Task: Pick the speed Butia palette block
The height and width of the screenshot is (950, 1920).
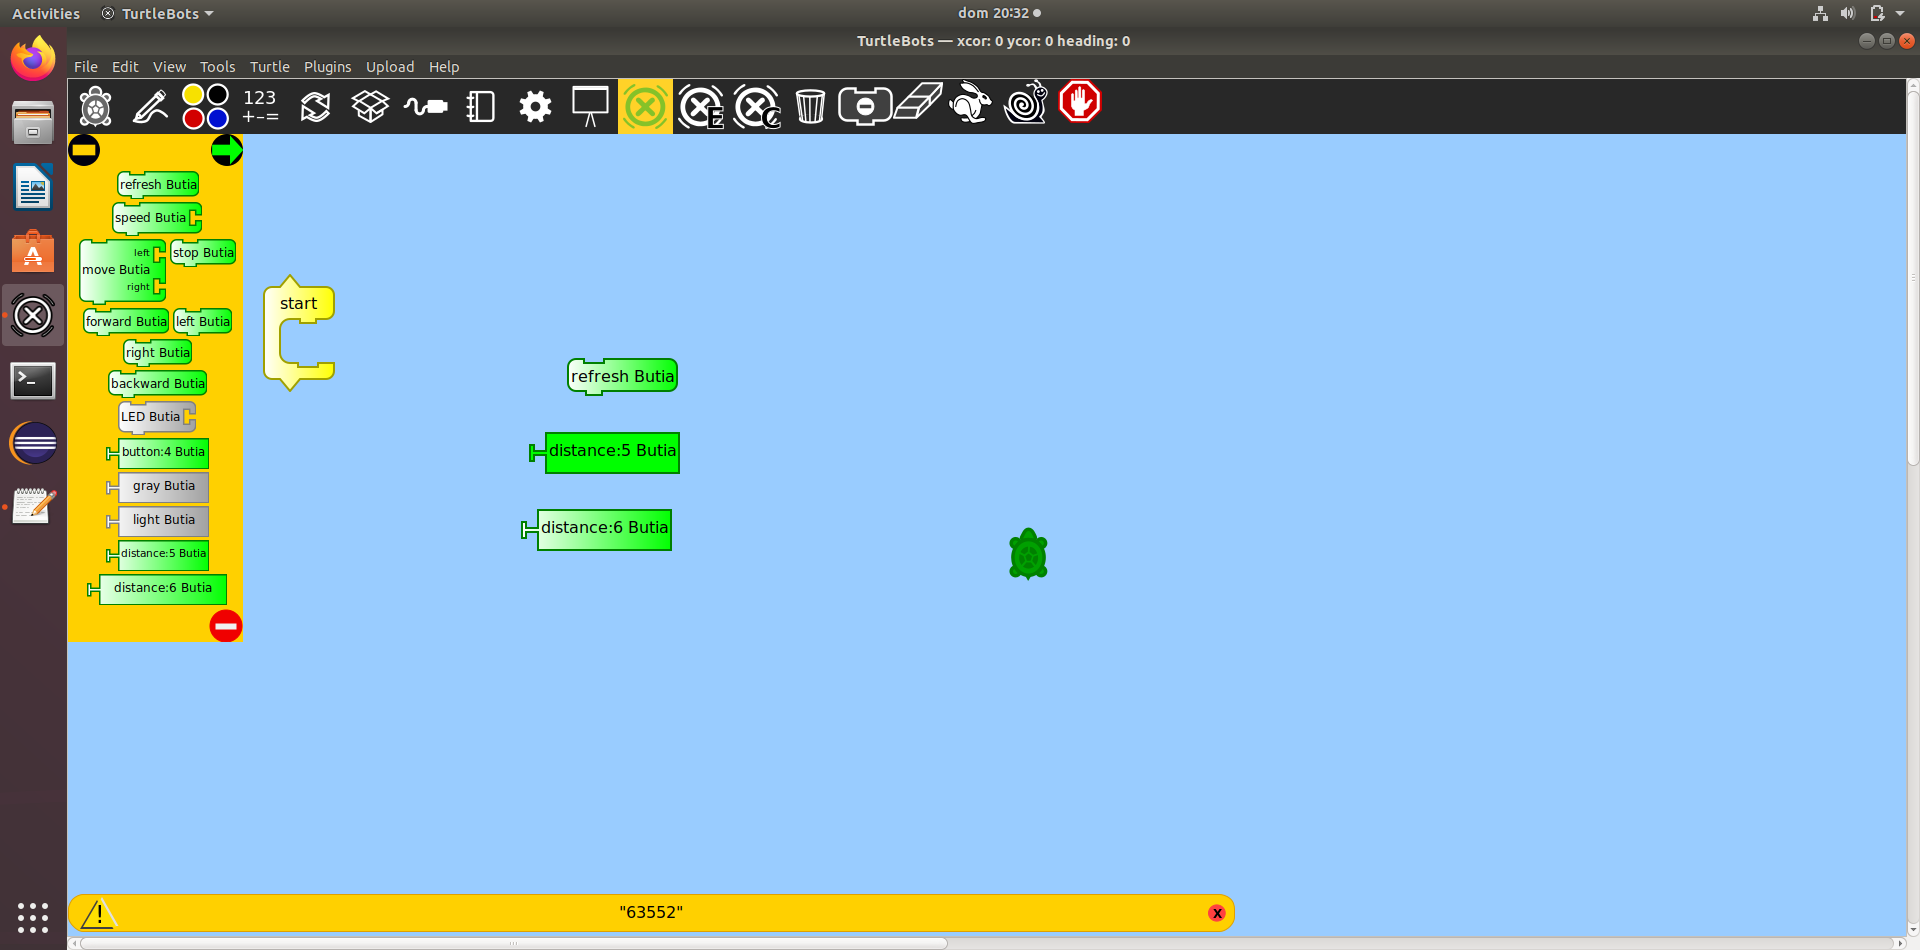Action: tap(156, 218)
